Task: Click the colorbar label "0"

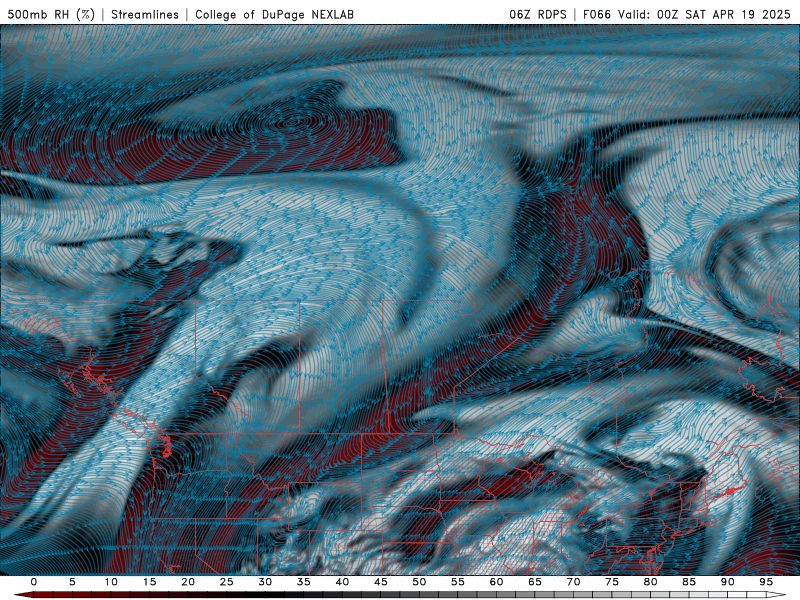Action: click(x=34, y=582)
